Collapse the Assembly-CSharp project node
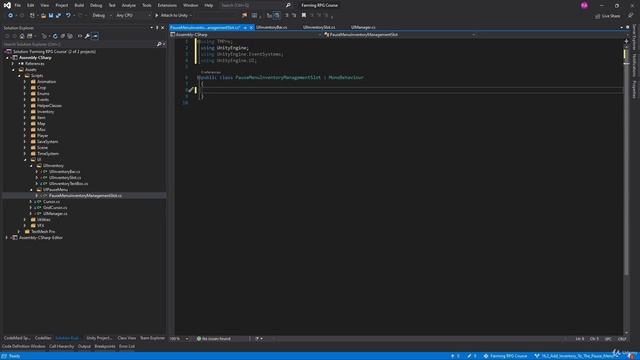 (7, 58)
